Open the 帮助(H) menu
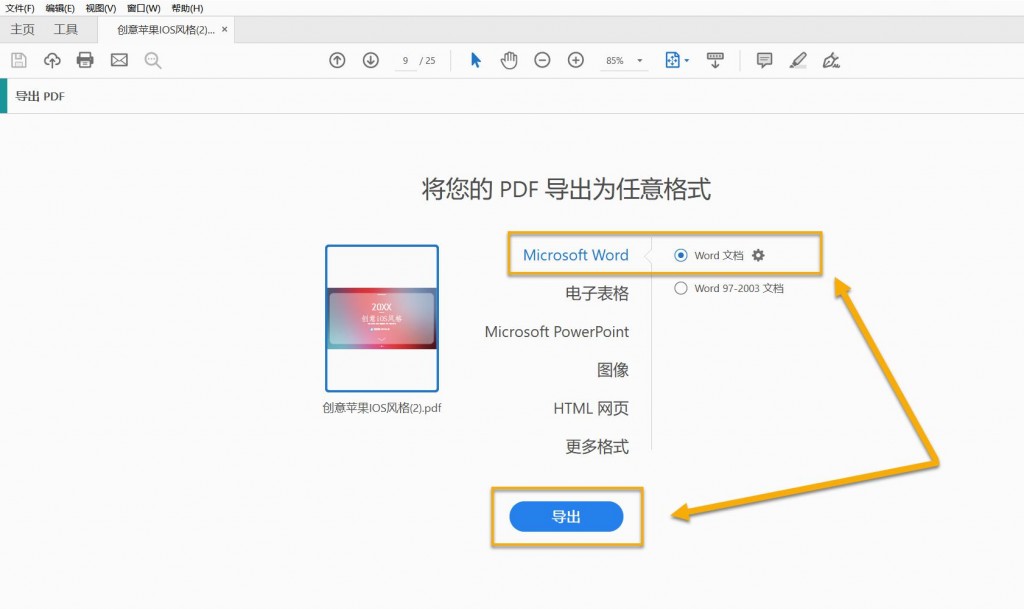The height and width of the screenshot is (609, 1024). [x=187, y=8]
